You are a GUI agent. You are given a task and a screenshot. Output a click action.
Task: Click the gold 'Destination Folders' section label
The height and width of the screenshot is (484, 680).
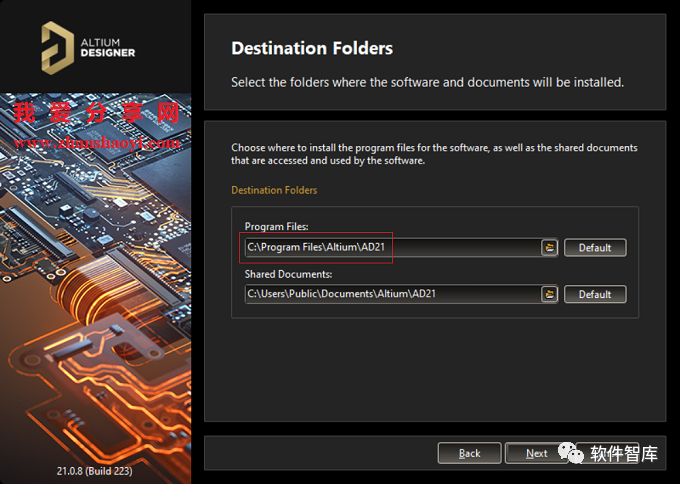(x=274, y=190)
